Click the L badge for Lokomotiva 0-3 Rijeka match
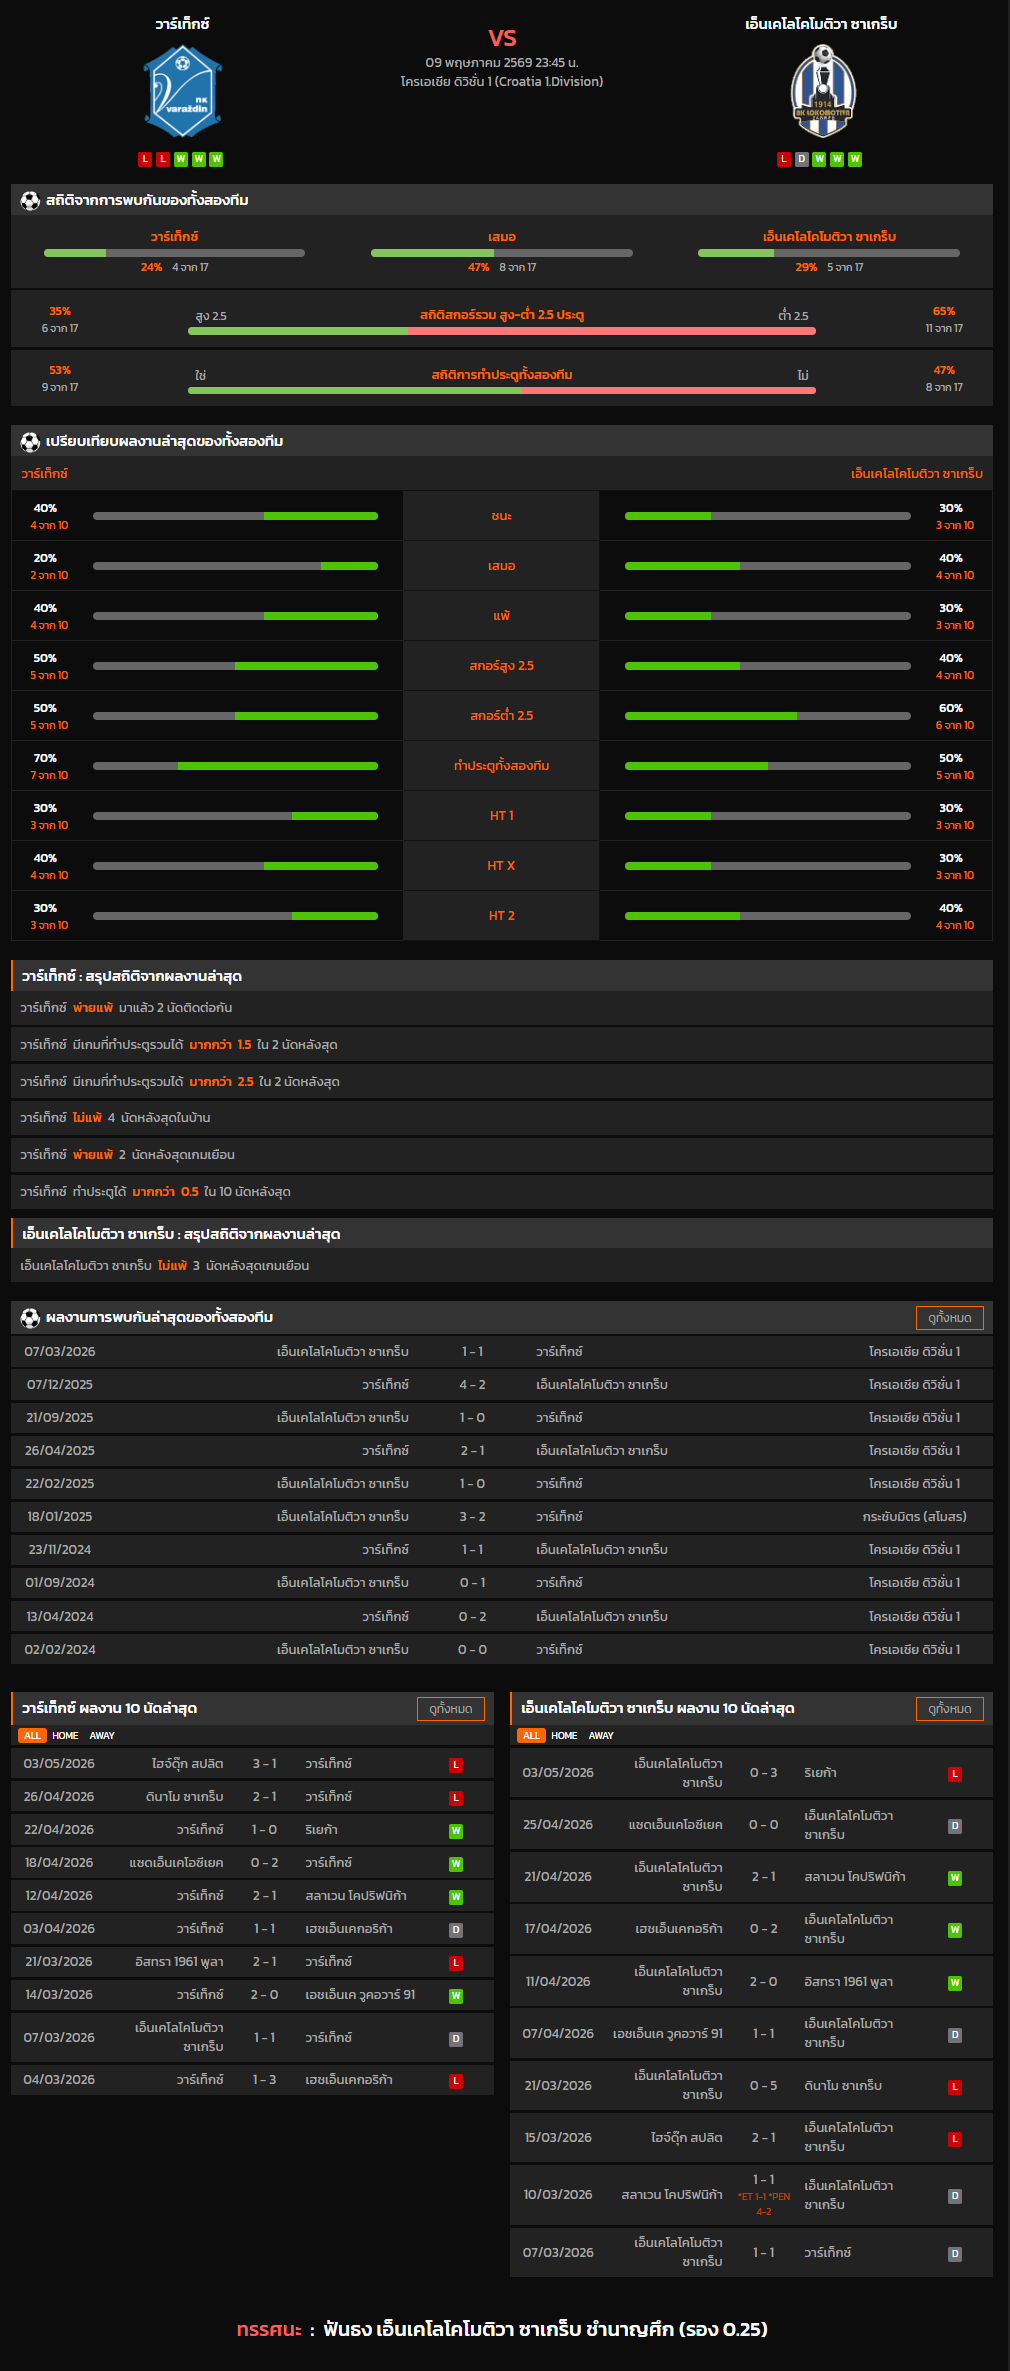The height and width of the screenshot is (2371, 1010). (x=955, y=1774)
